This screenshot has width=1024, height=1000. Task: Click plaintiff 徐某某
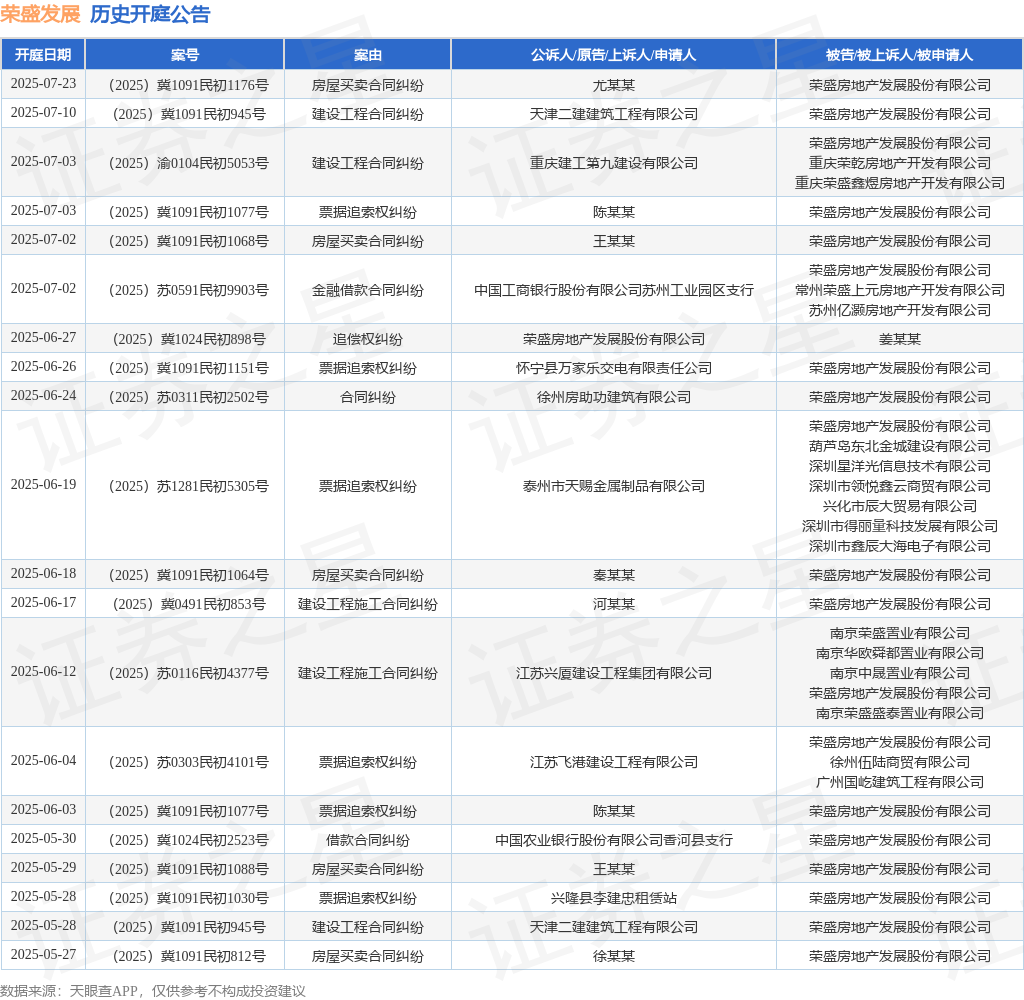click(x=613, y=956)
